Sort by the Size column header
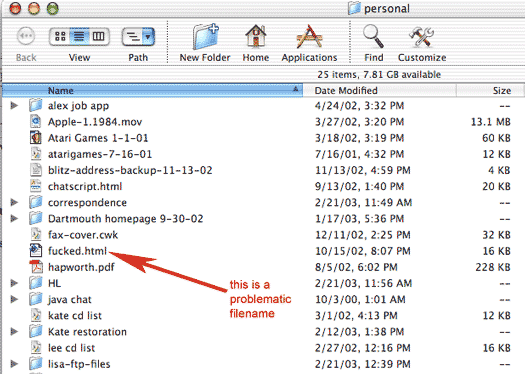 tap(490, 90)
